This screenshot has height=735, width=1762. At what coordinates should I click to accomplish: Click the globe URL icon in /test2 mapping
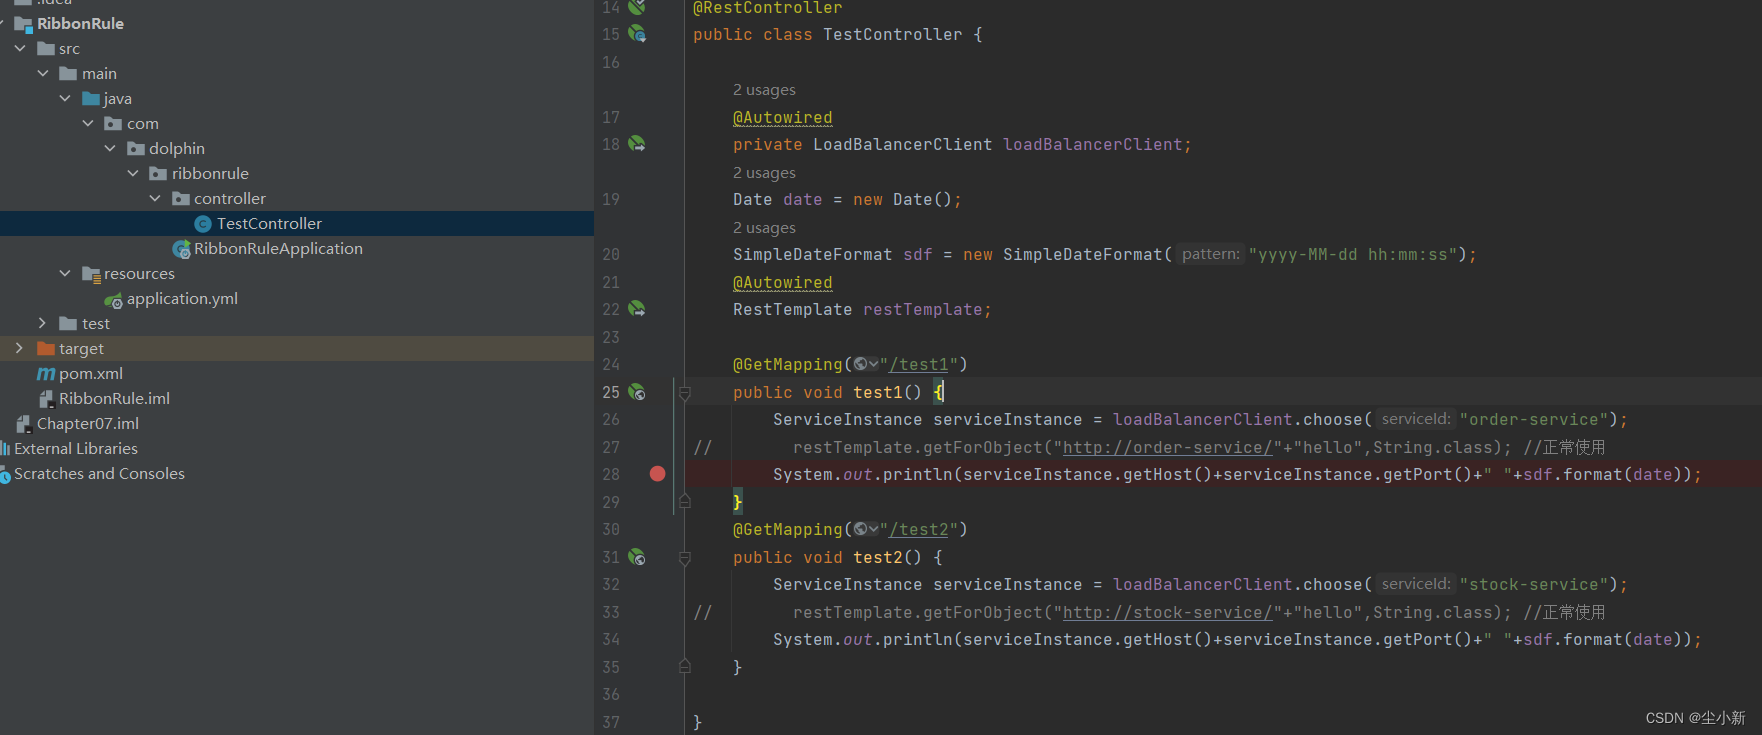pos(860,529)
